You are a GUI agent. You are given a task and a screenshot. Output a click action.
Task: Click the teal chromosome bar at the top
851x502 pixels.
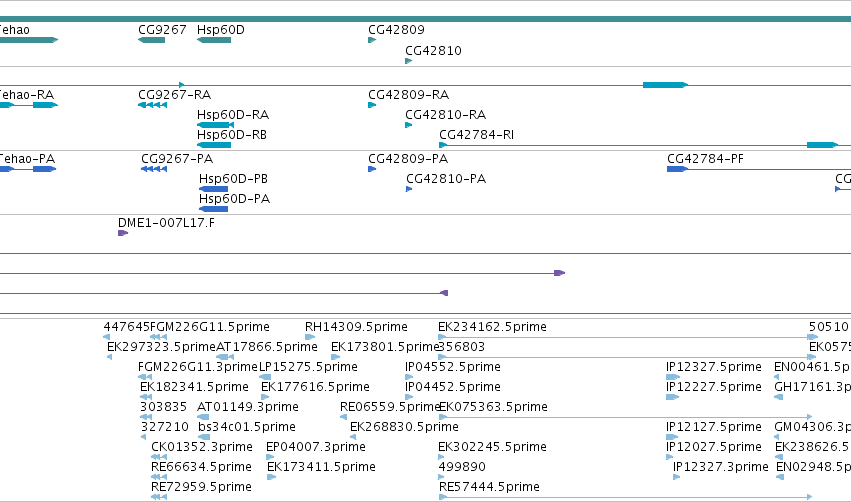coord(426,19)
